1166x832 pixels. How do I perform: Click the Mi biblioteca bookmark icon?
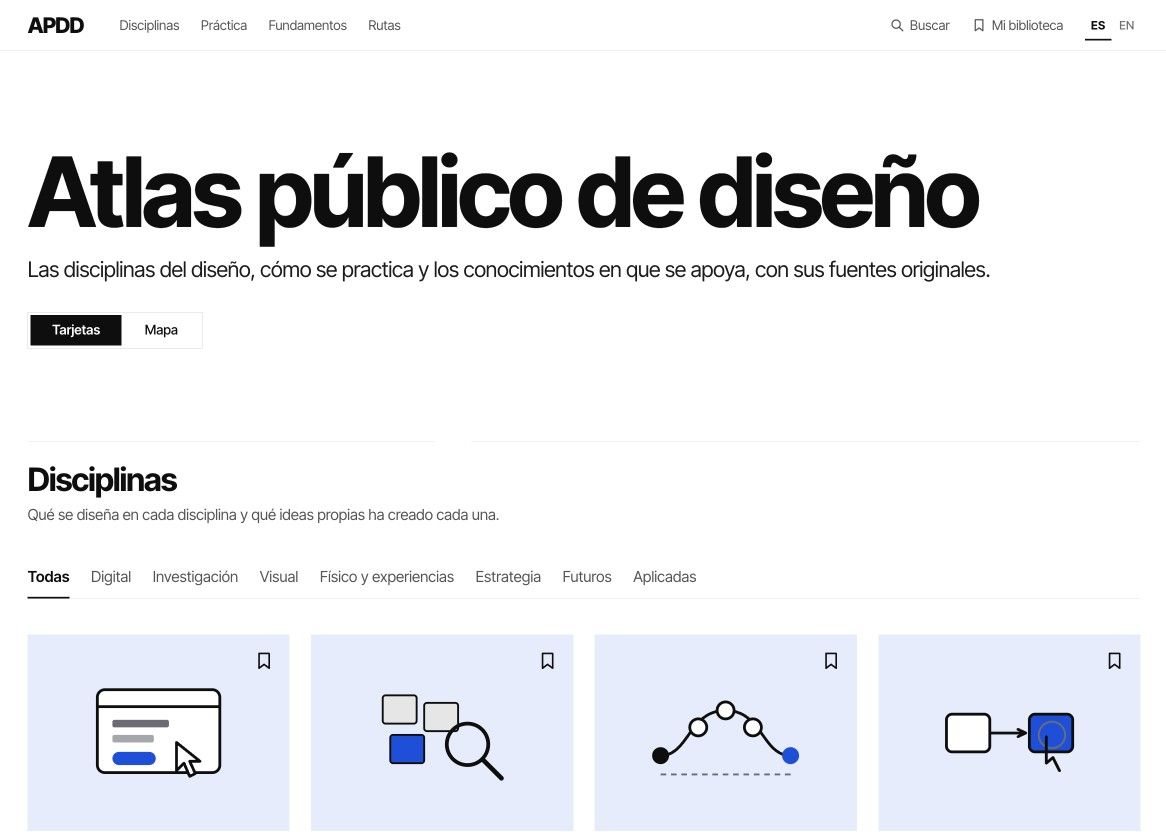(x=979, y=25)
